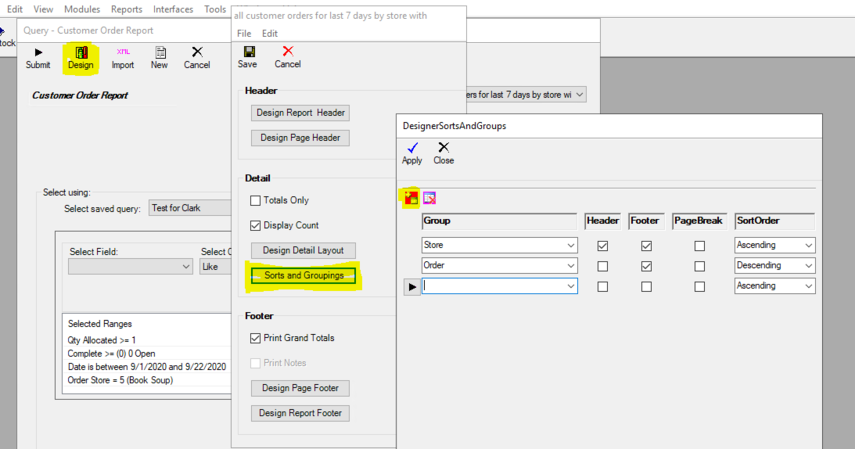Change Order SortOrder Descending dropdown
Image resolution: width=855 pixels, height=449 pixels.
point(774,266)
